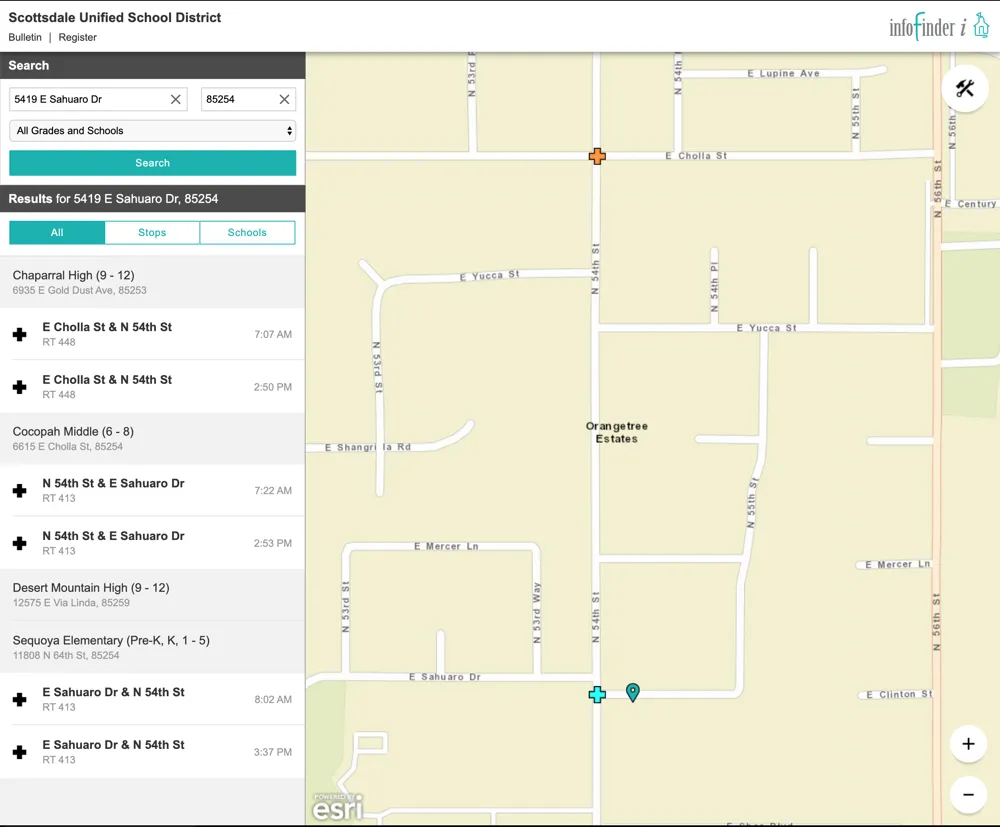Image resolution: width=1000 pixels, height=827 pixels.
Task: Click the cyan bus stop marker on Sahuaro Dr
Action: click(597, 694)
